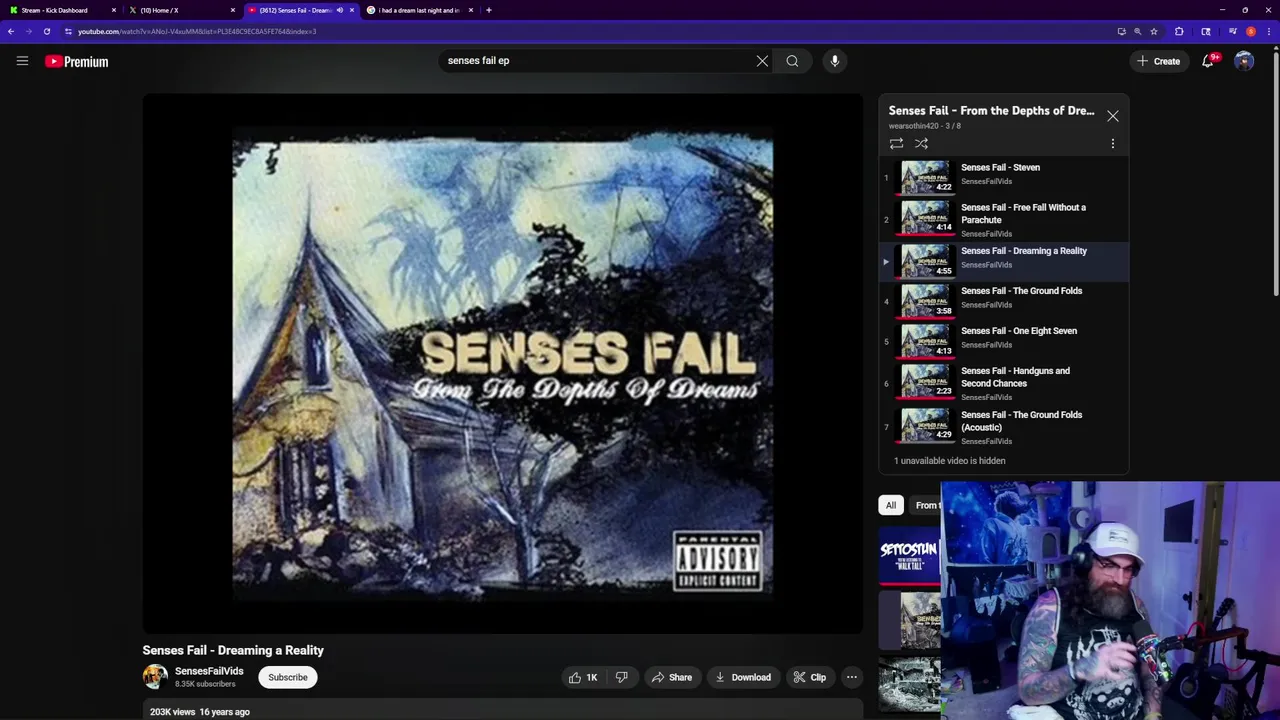The image size is (1280, 720).
Task: Open SensesFailVids channel name link
Action: 209,671
